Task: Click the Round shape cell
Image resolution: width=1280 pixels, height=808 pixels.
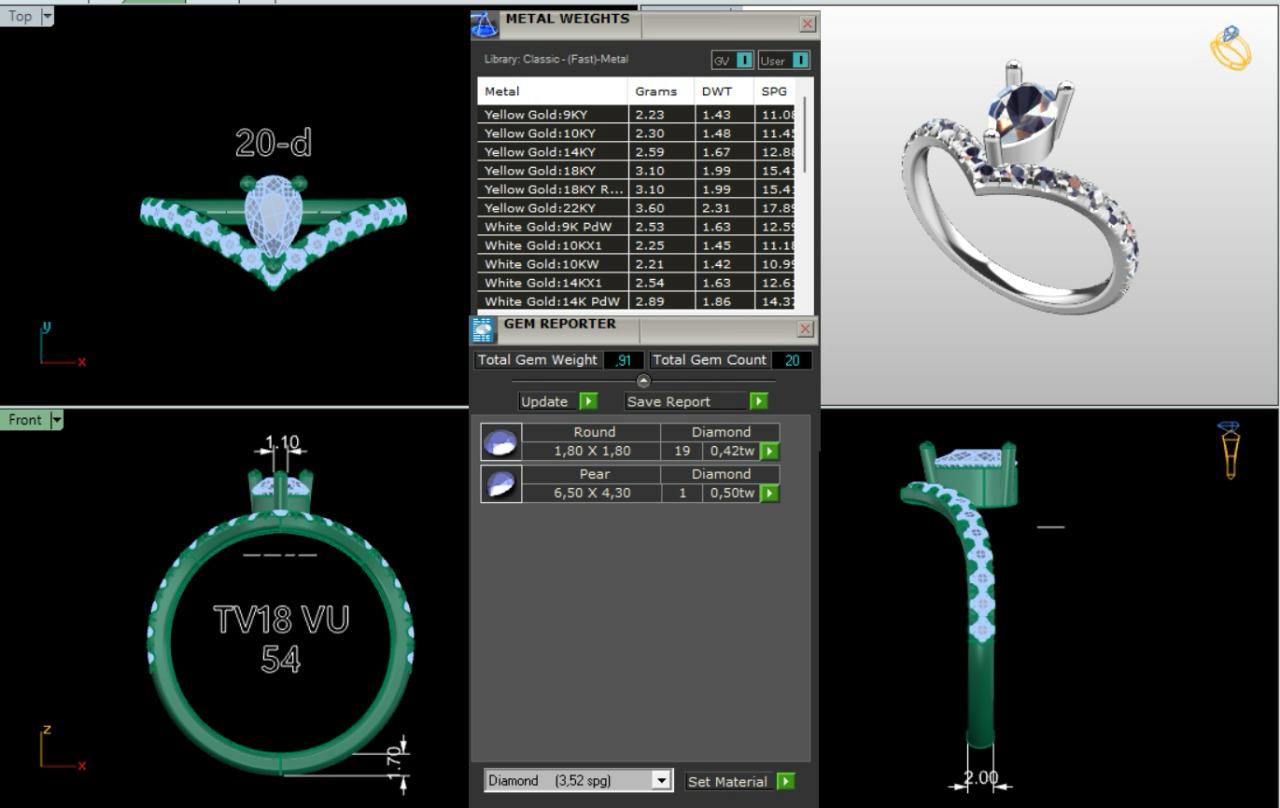Action: pyautogui.click(x=592, y=432)
